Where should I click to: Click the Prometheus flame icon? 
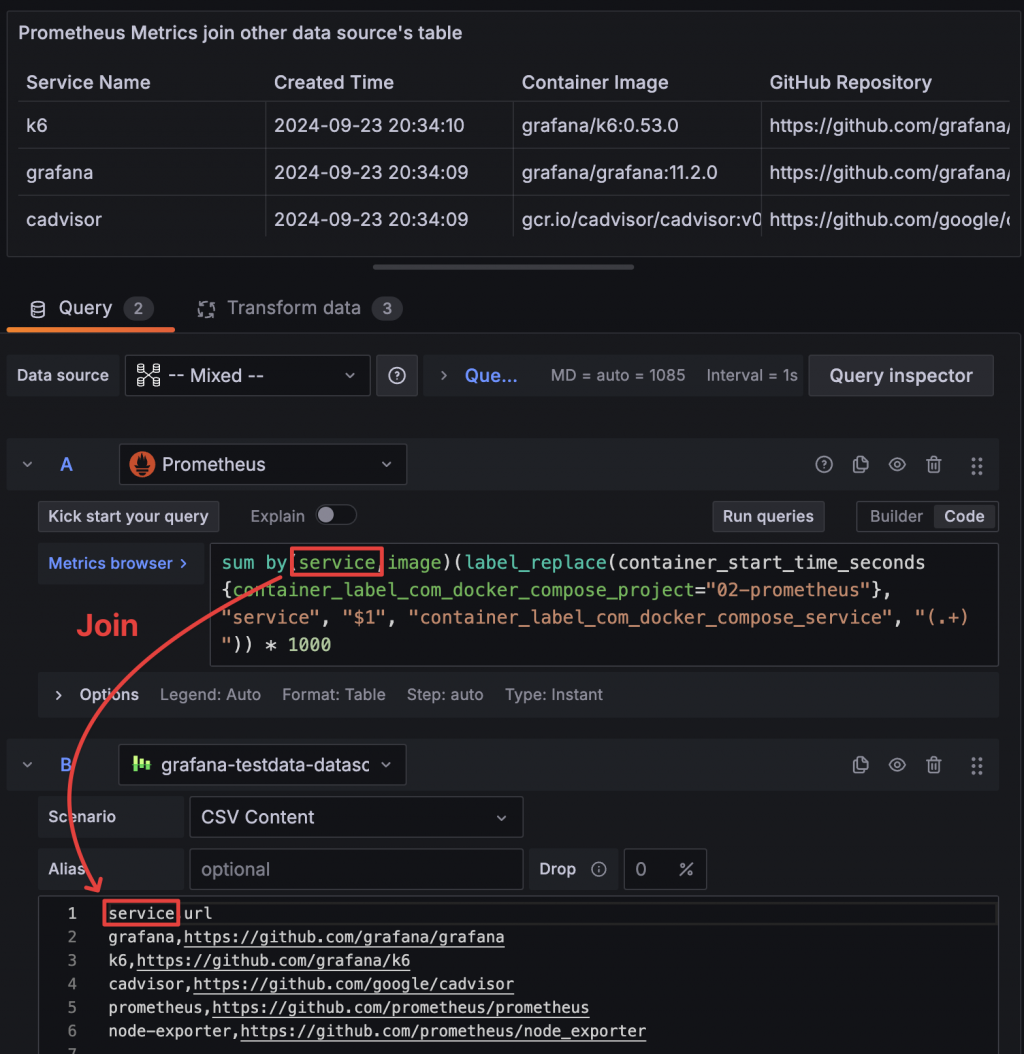(x=142, y=464)
